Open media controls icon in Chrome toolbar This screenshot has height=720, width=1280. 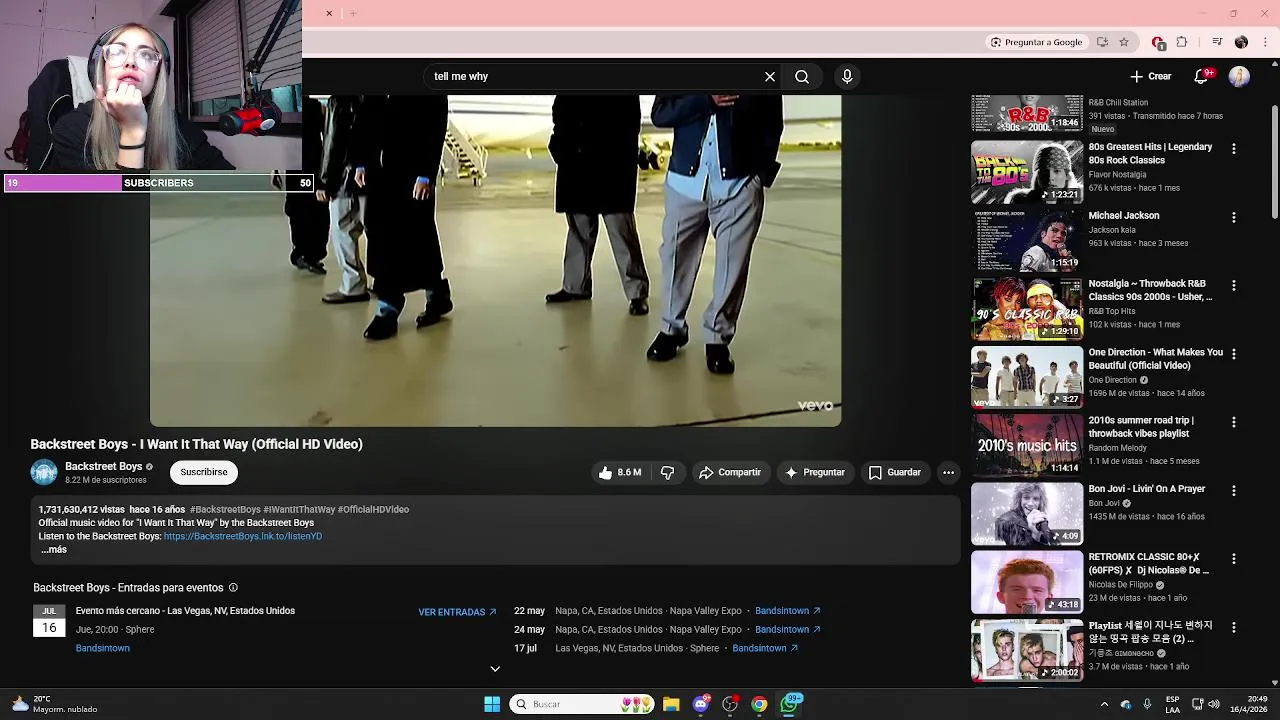[1217, 42]
